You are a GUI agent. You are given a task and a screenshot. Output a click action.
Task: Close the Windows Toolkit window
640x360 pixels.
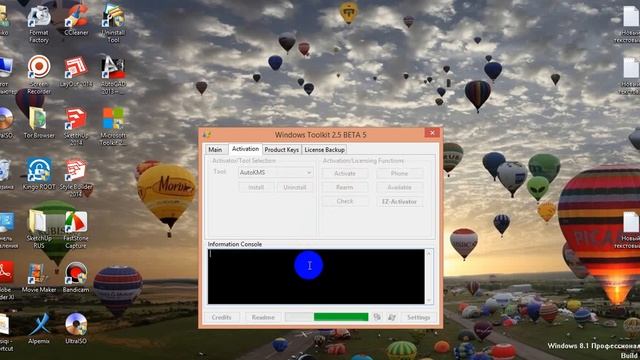(x=432, y=133)
